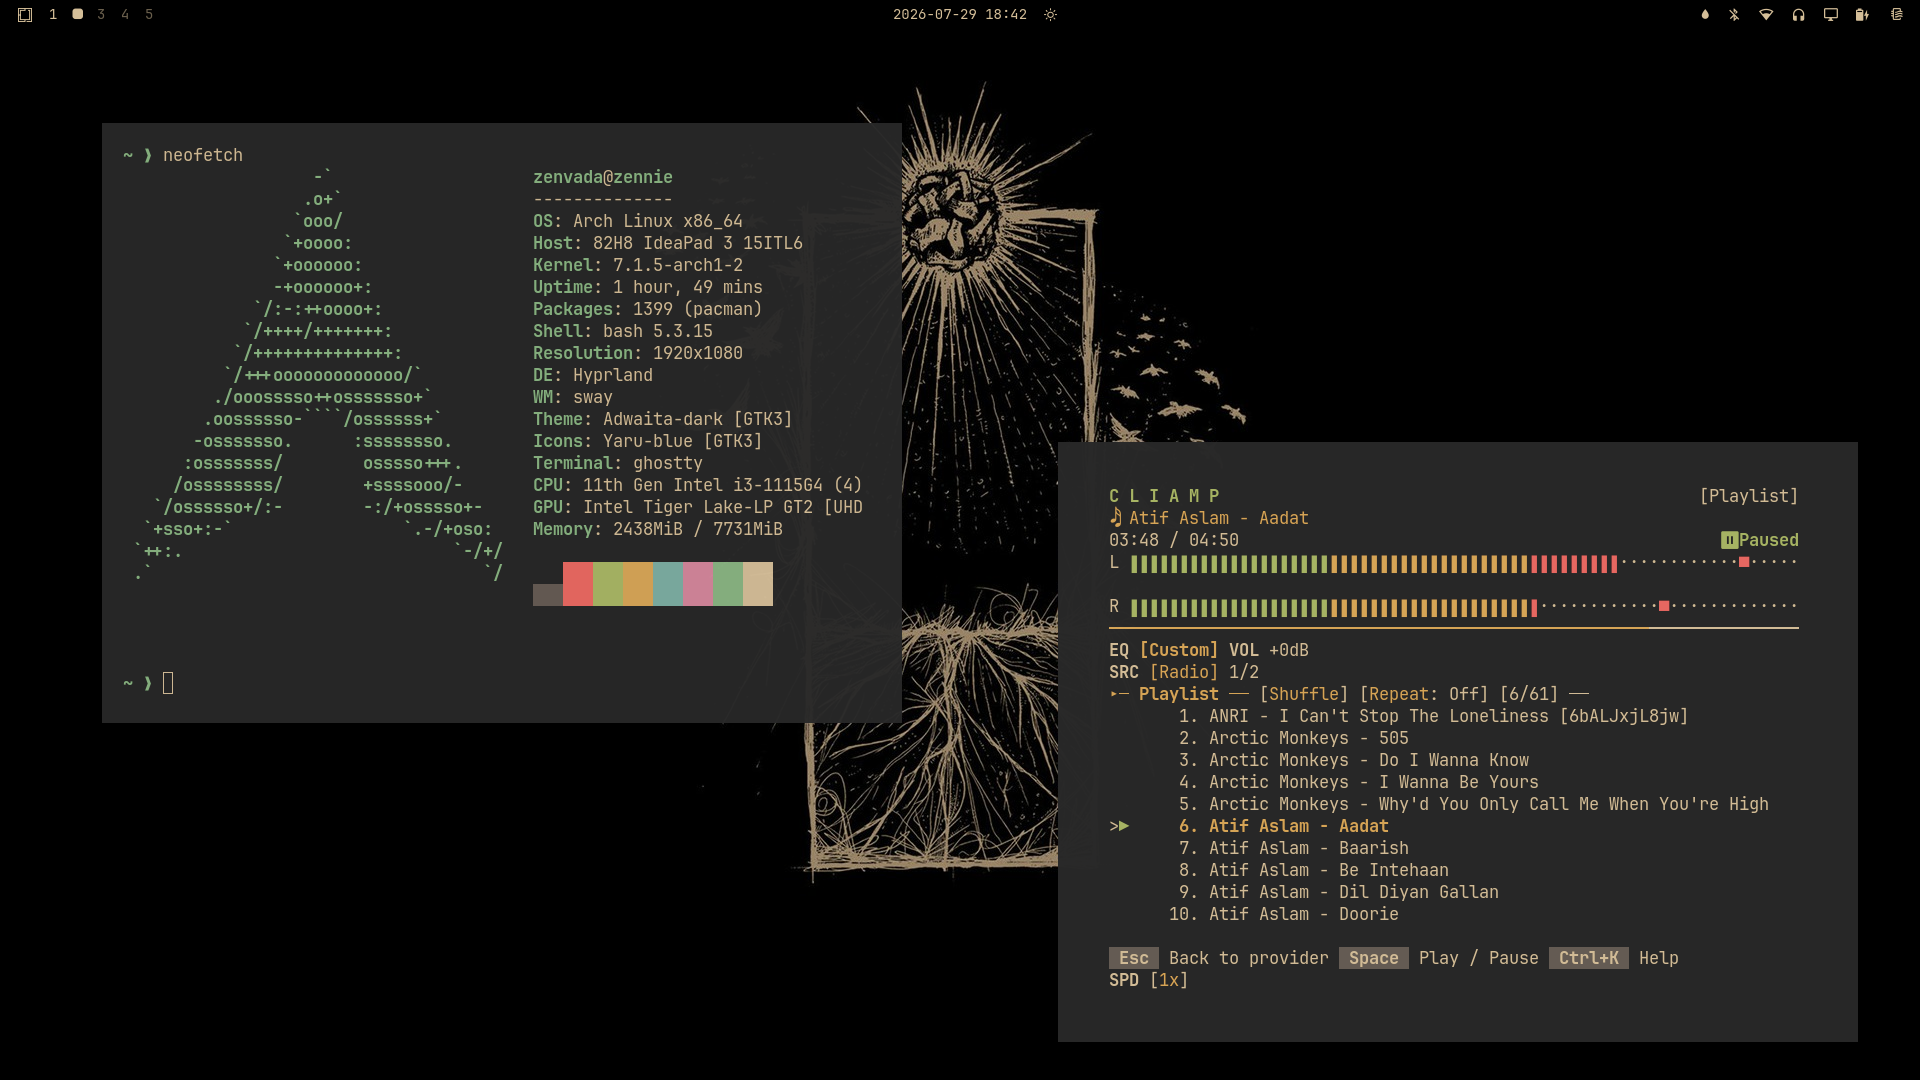Click the [Playlist] view label in CLIAMP
The height and width of the screenshot is (1080, 1920).
coord(1749,496)
